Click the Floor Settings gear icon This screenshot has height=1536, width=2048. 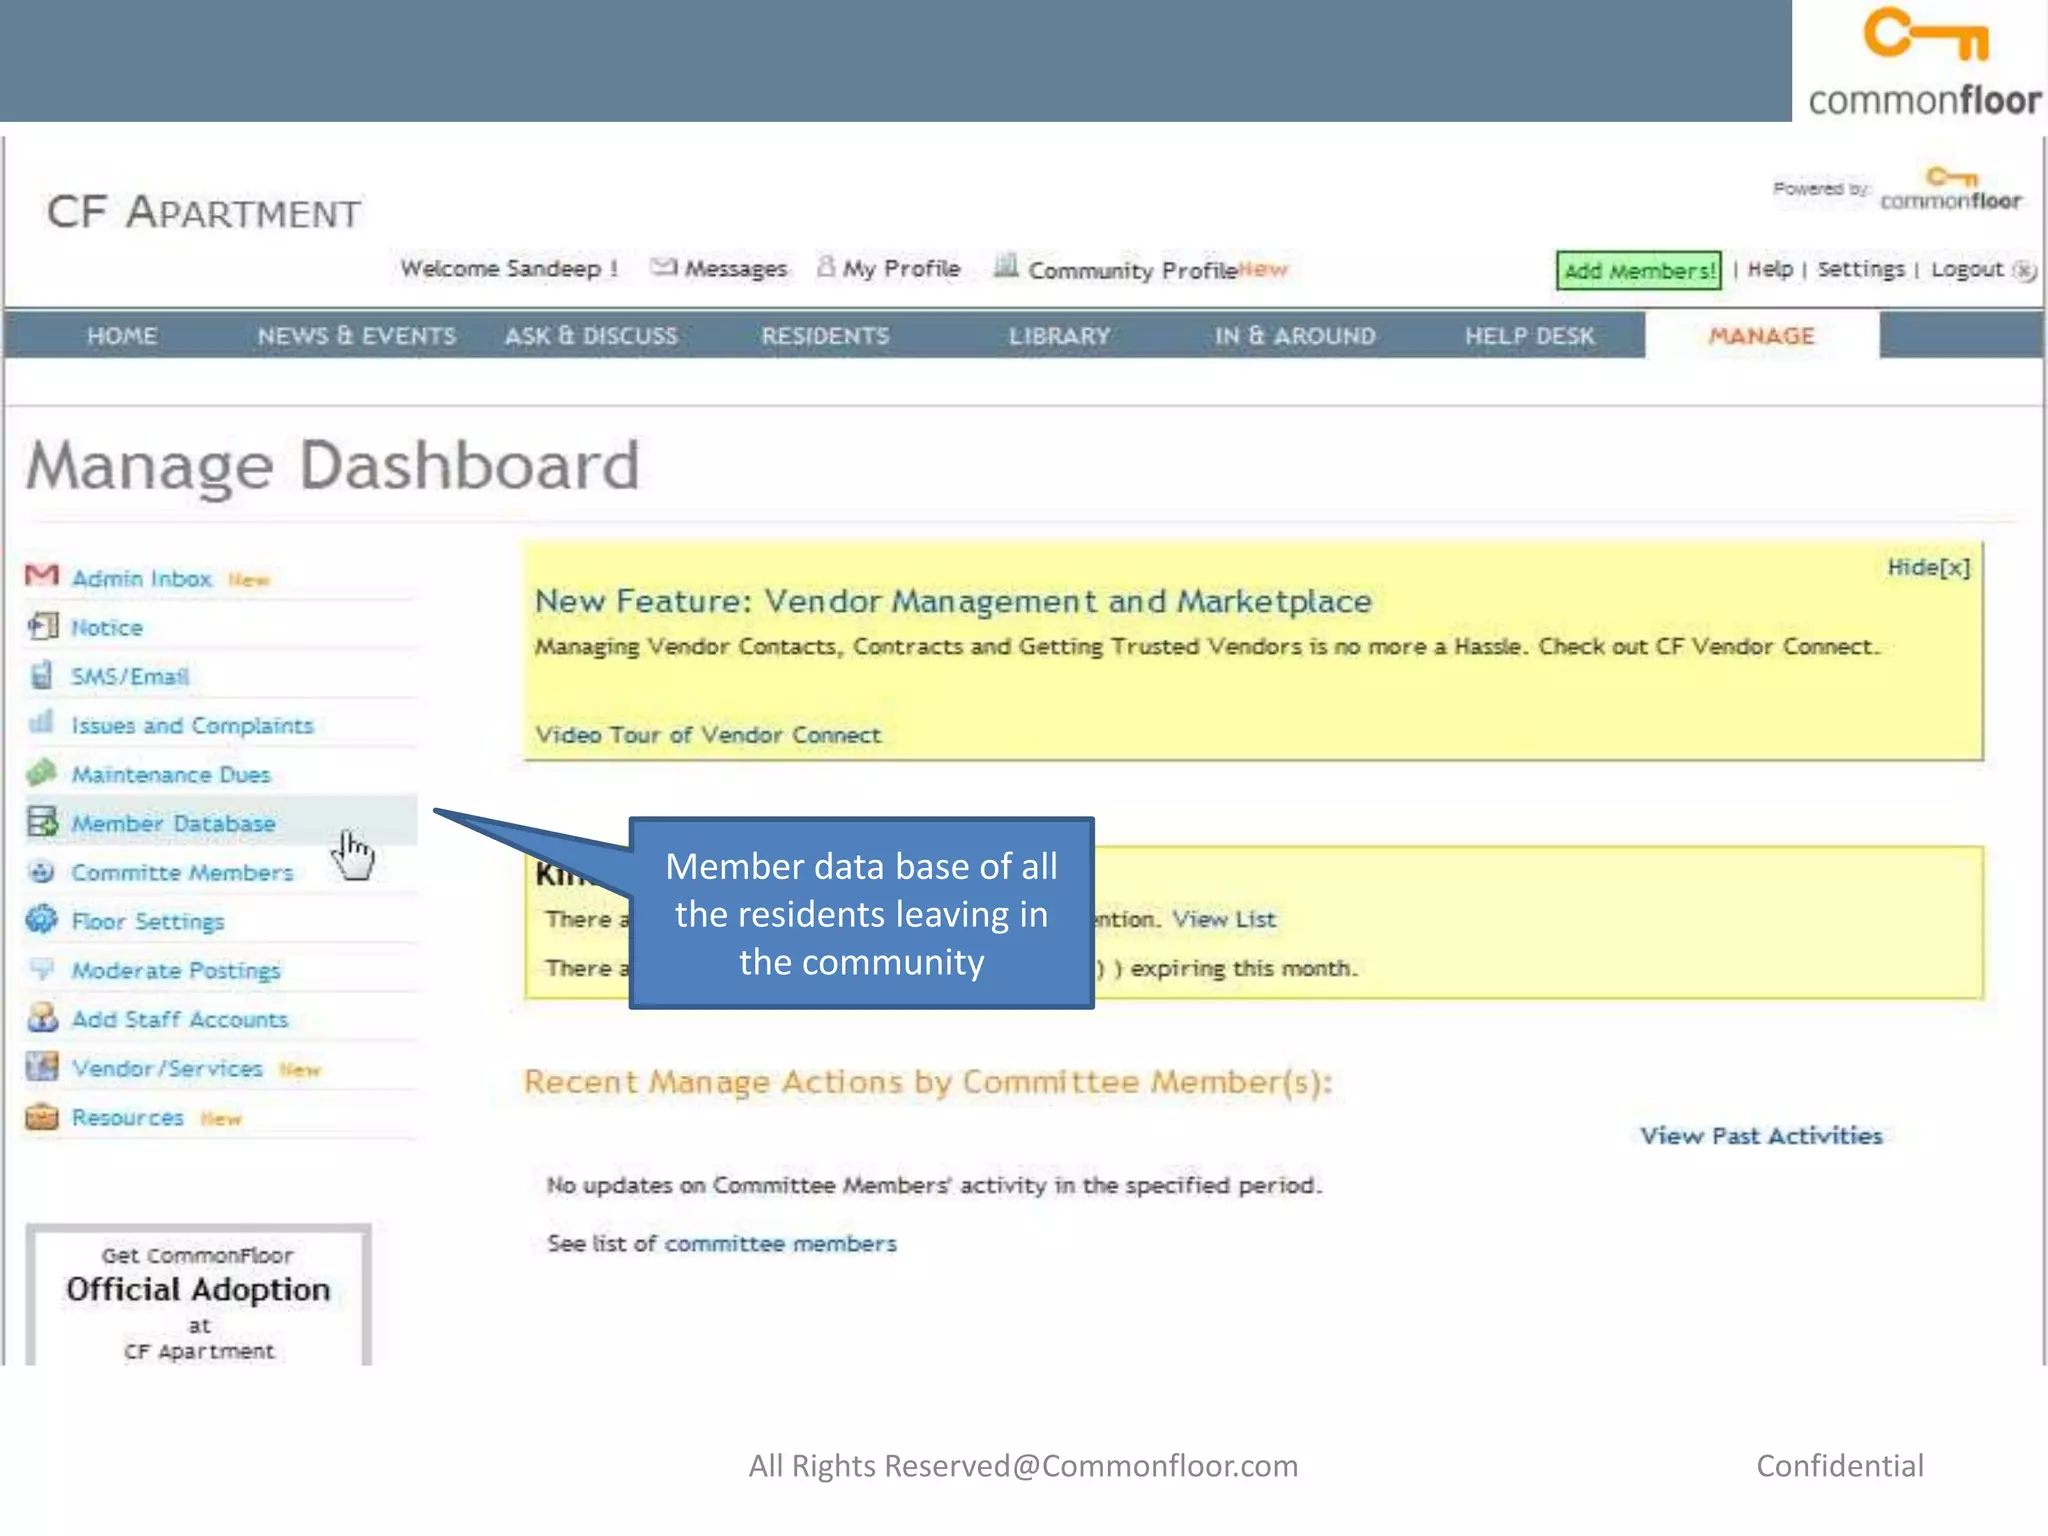coord(42,919)
